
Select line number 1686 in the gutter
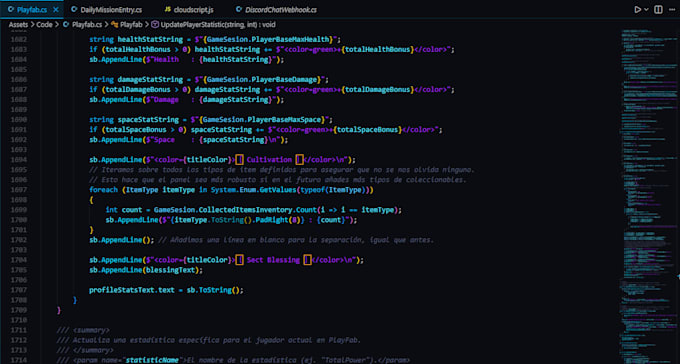[18, 79]
